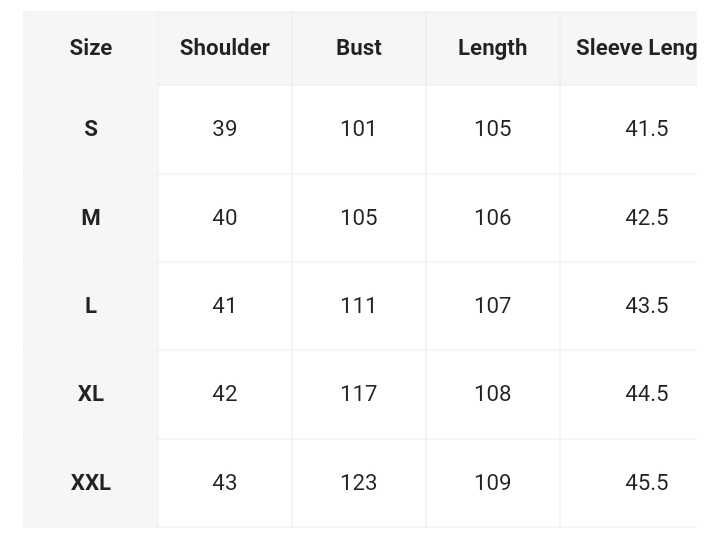Select the XXL size row label
The image size is (720, 534).
coord(91,483)
